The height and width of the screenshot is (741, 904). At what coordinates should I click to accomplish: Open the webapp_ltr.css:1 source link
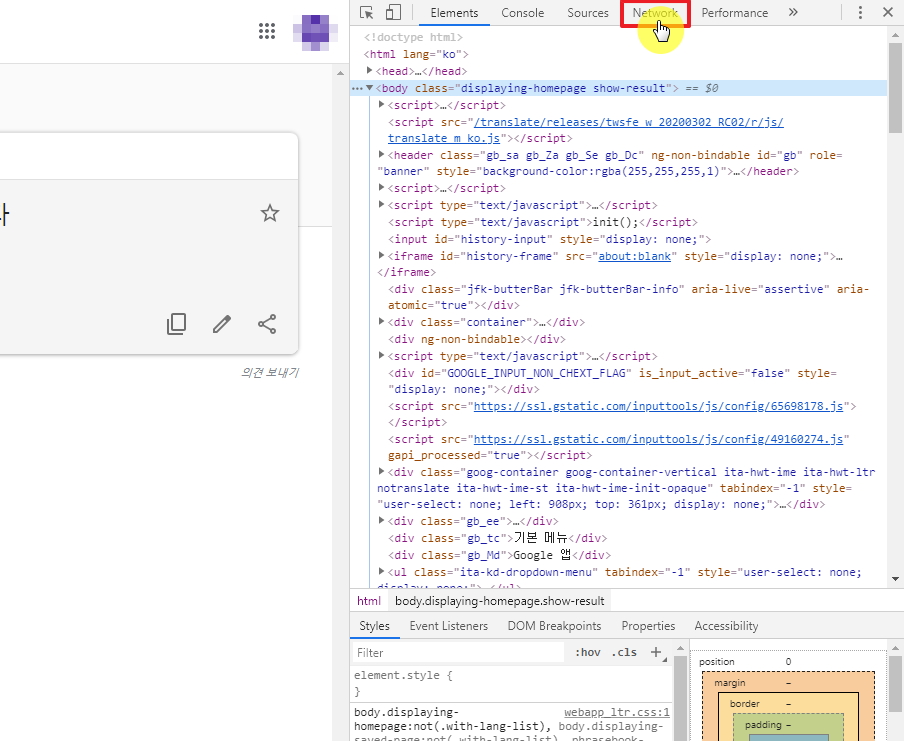click(x=616, y=712)
